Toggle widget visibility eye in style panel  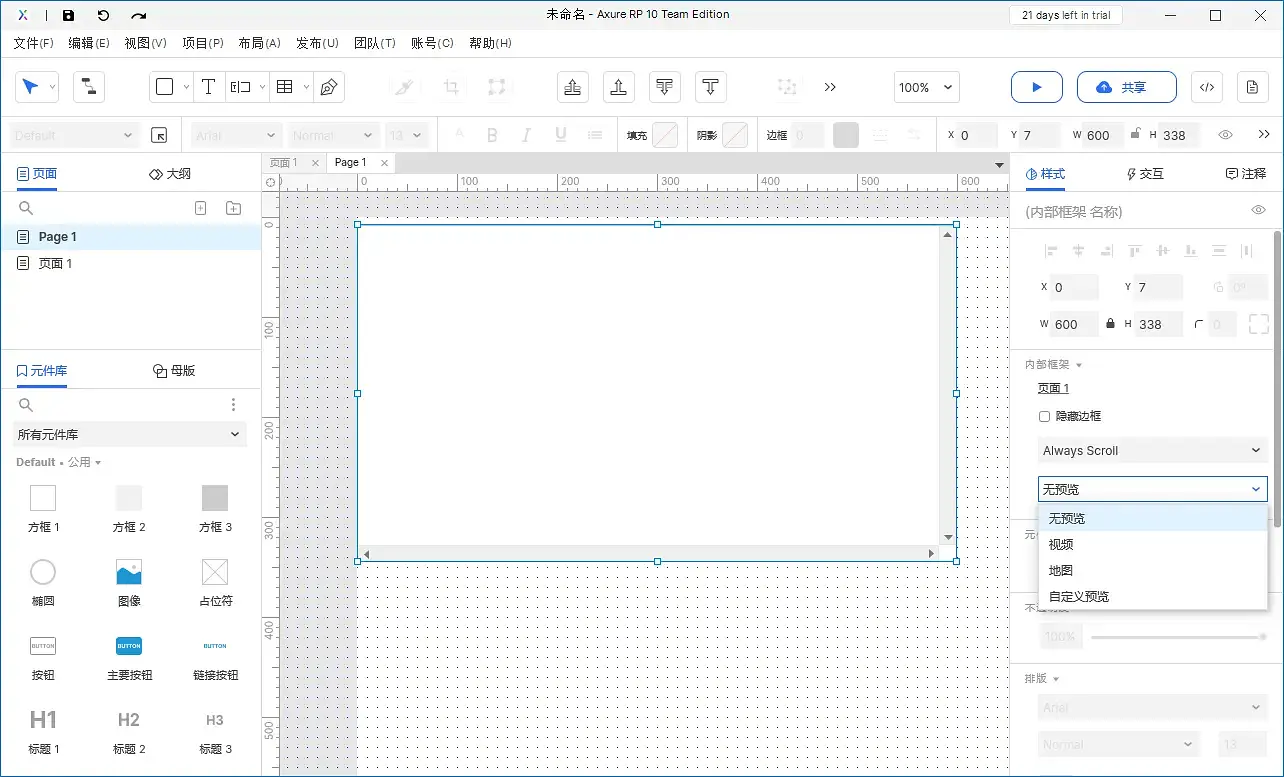pos(1258,211)
